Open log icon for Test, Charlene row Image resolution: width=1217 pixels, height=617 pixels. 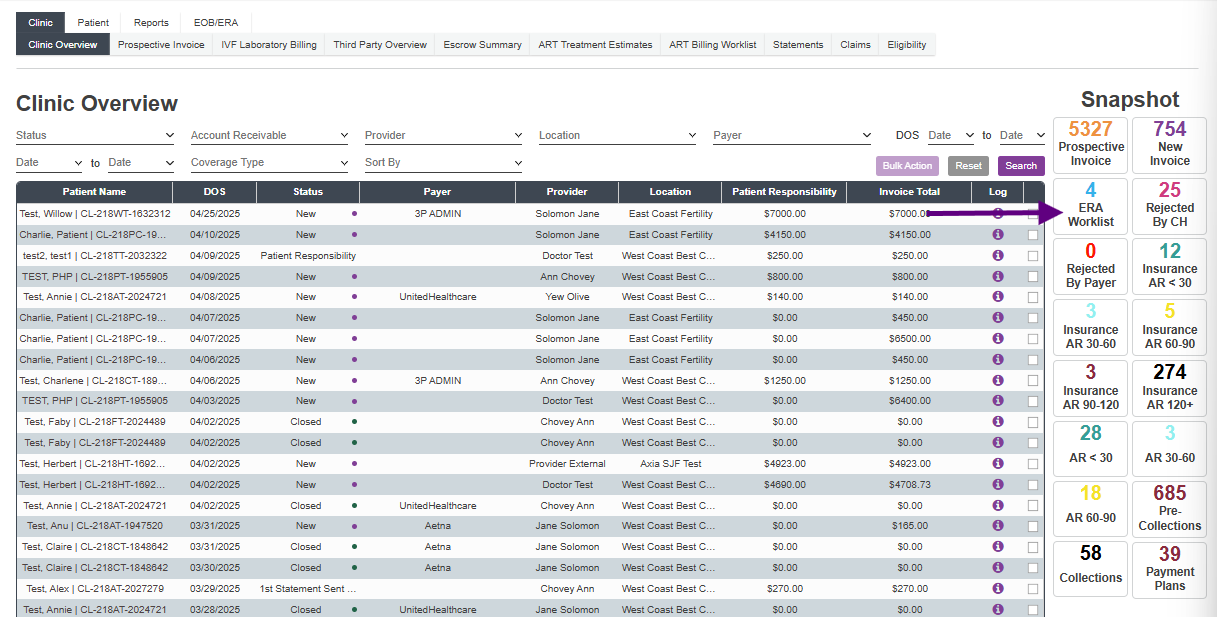click(x=997, y=381)
